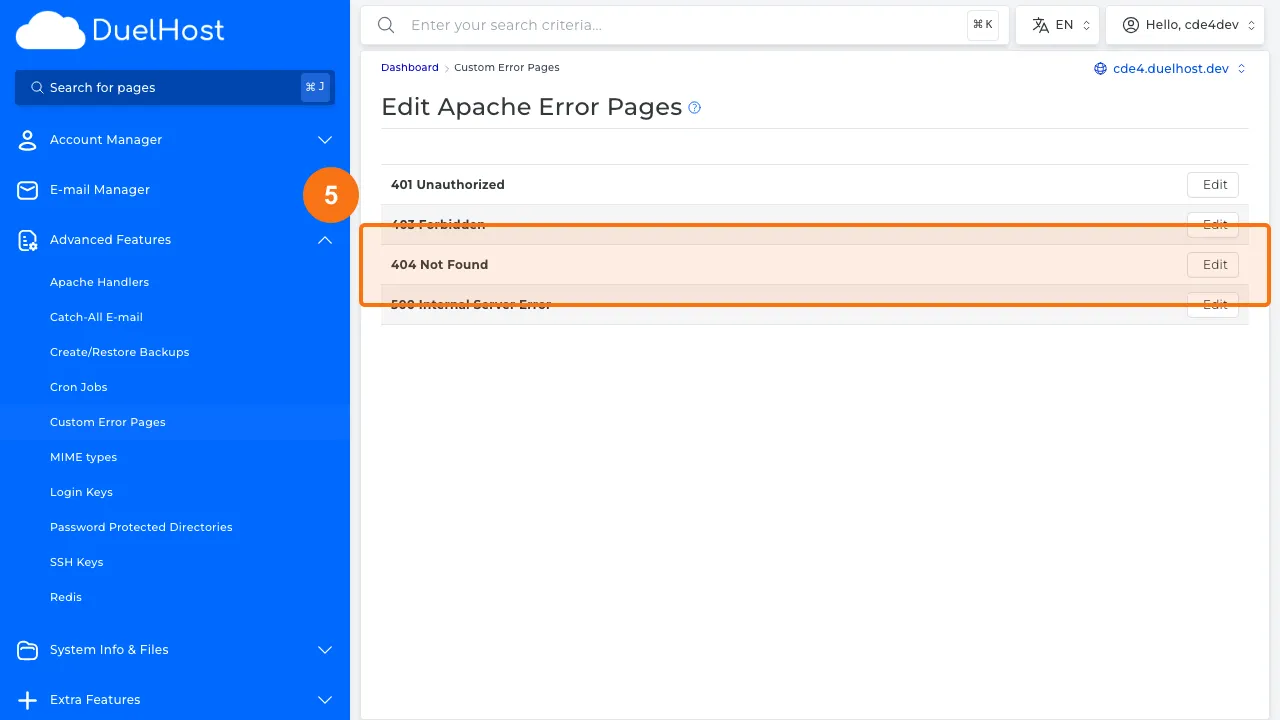Open the language selector showing EN
This screenshot has height=720, width=1280.
[x=1057, y=24]
